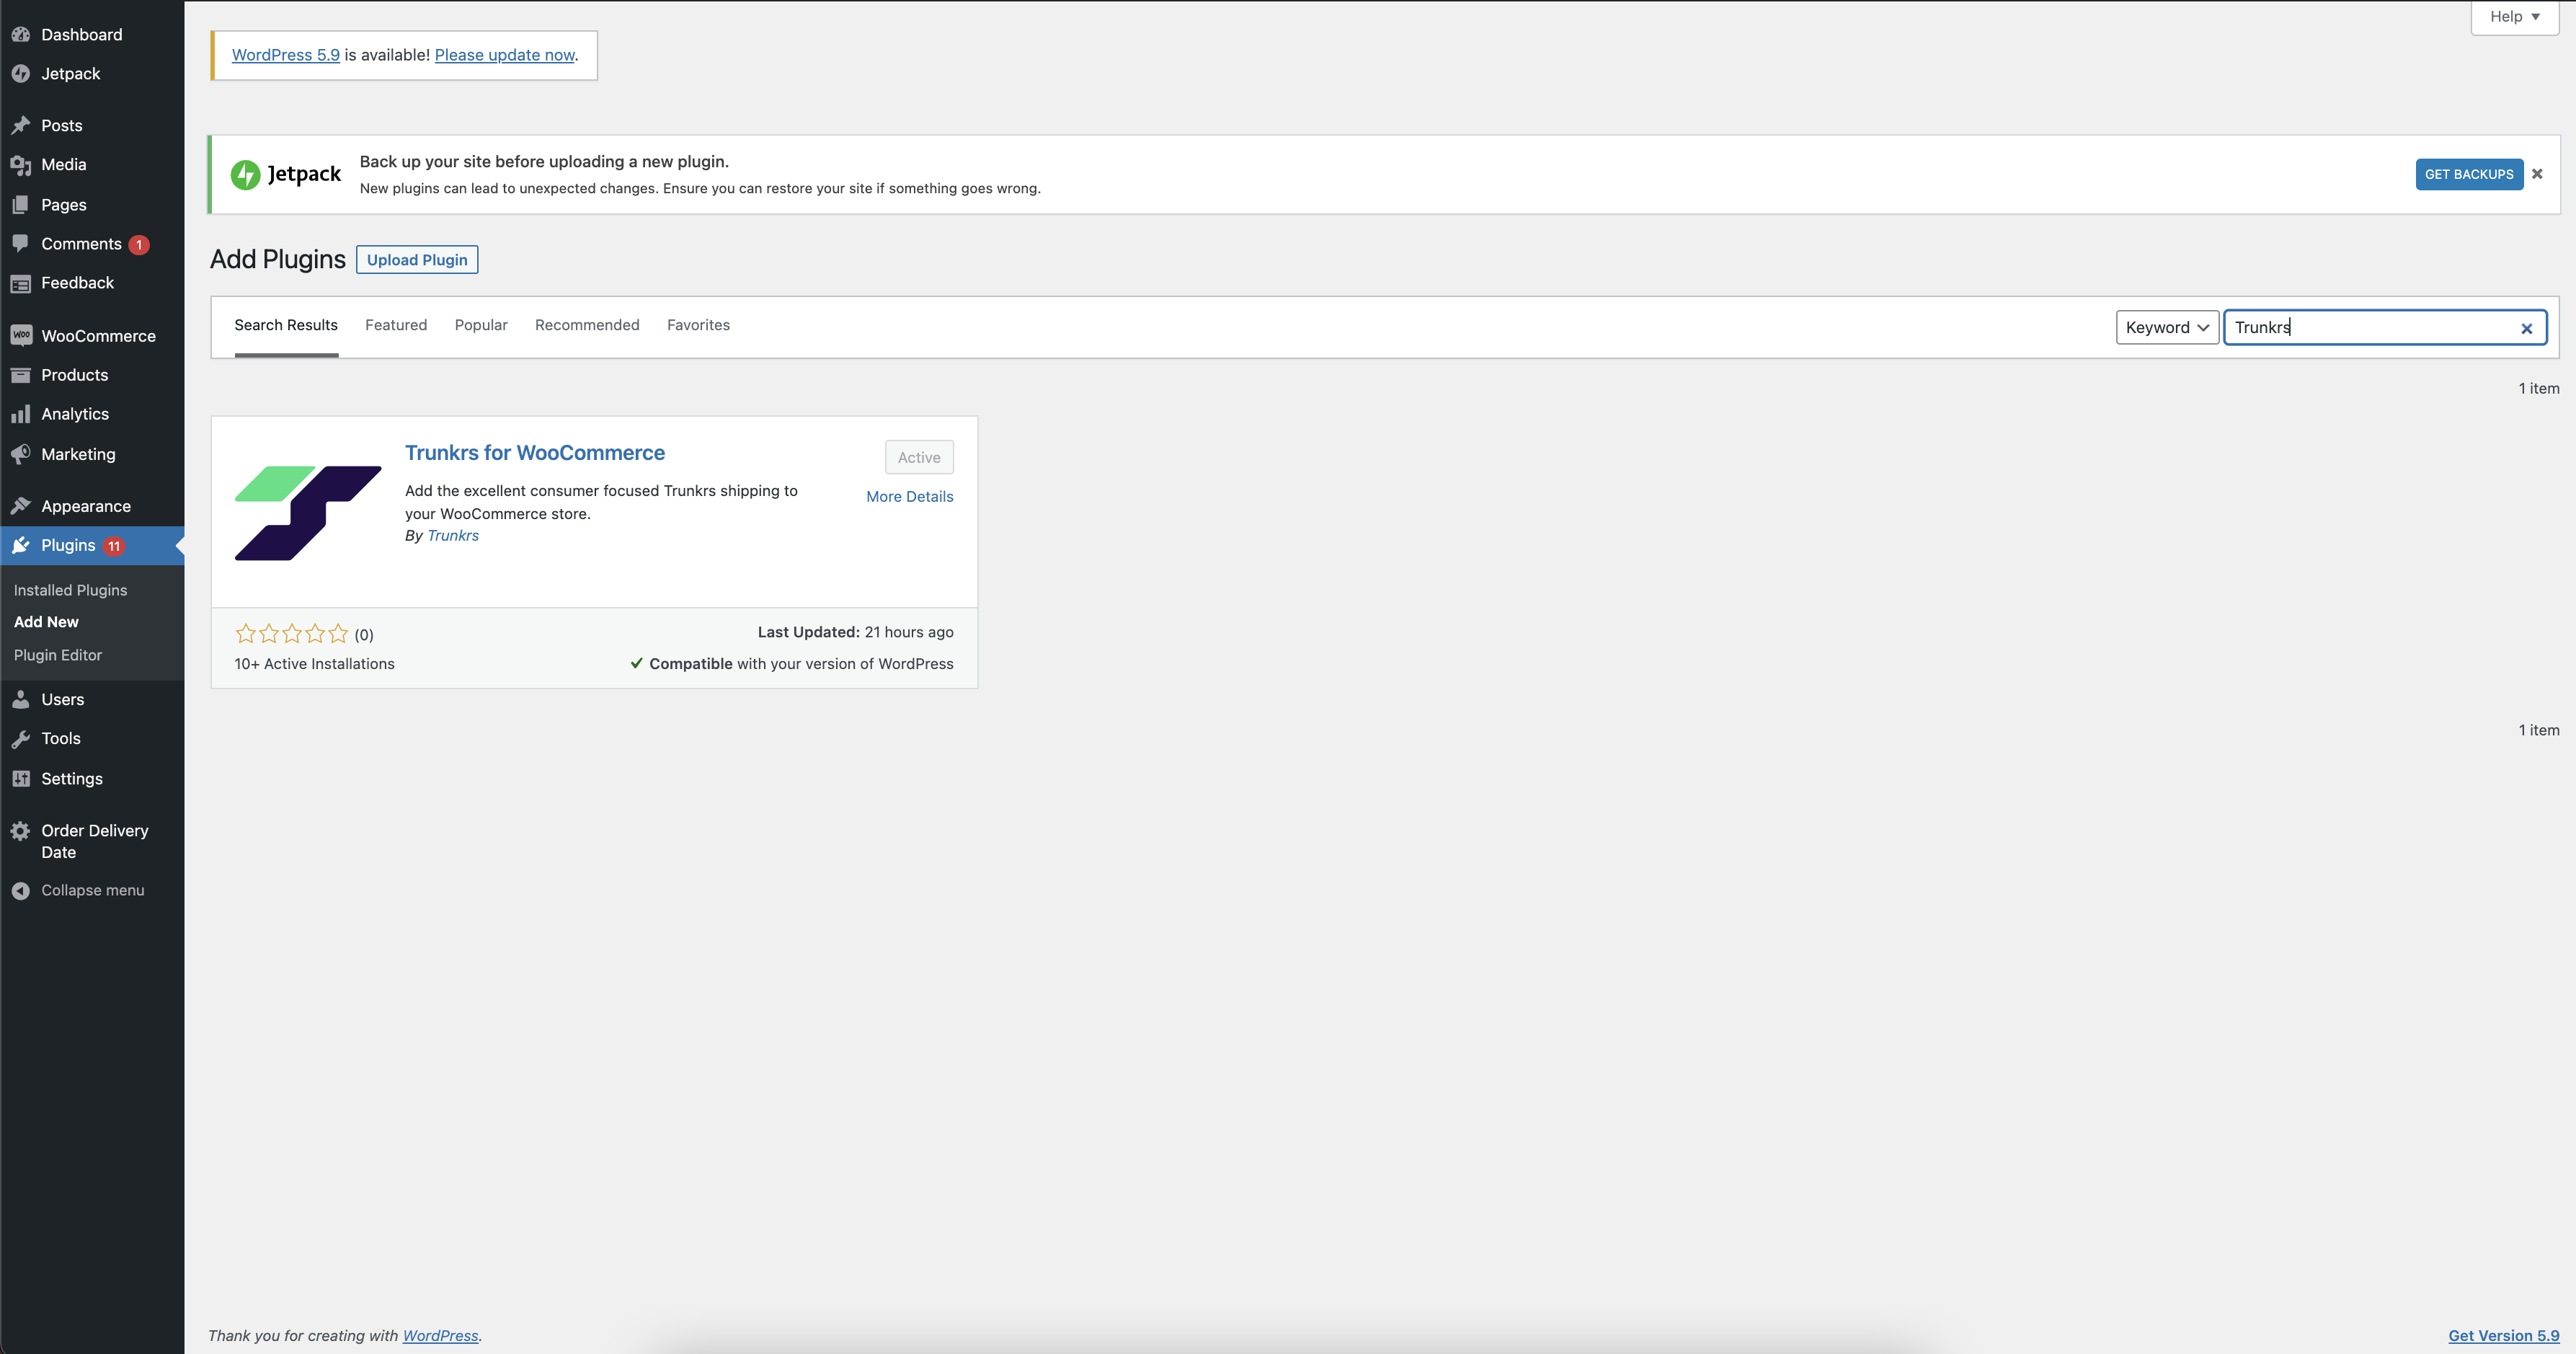The height and width of the screenshot is (1354, 2576).
Task: Open the WordPress footer credit link
Action: 440,1336
